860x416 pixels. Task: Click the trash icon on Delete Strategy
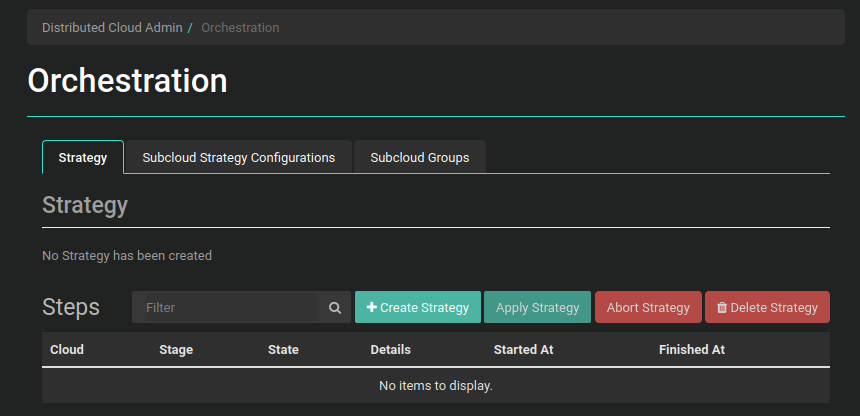point(722,308)
